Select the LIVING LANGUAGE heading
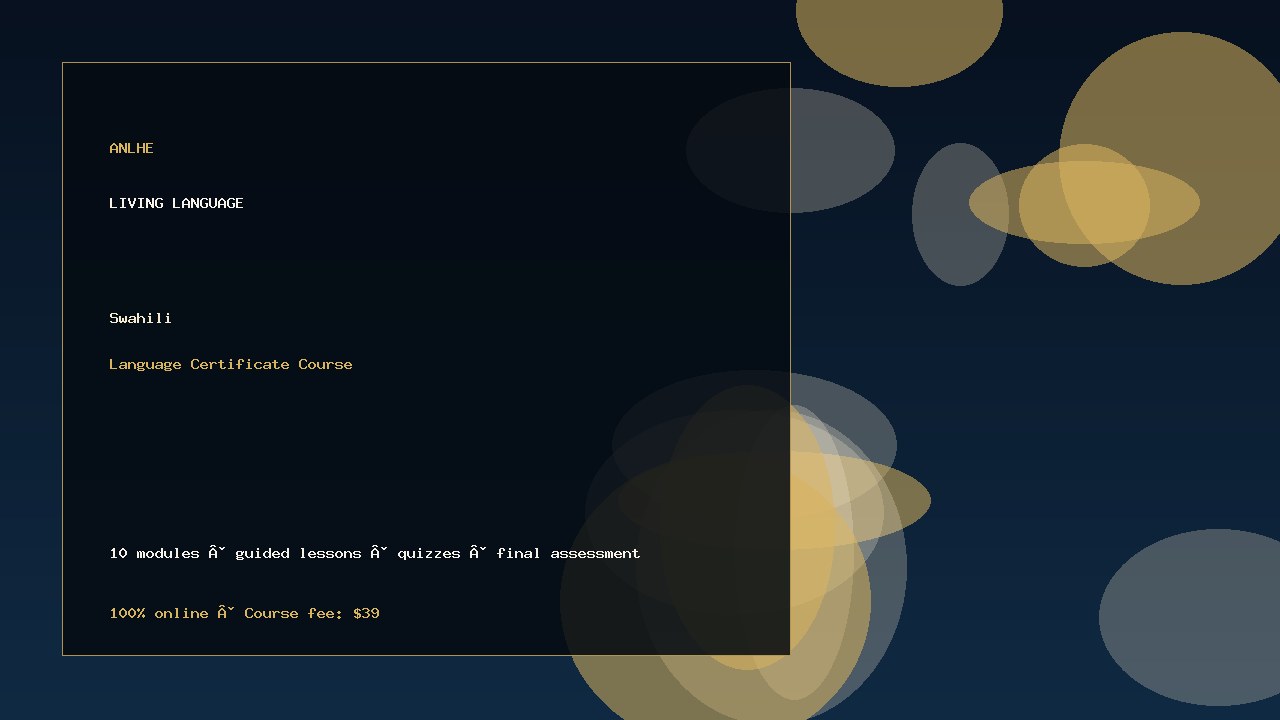1280x720 pixels. 176,203
